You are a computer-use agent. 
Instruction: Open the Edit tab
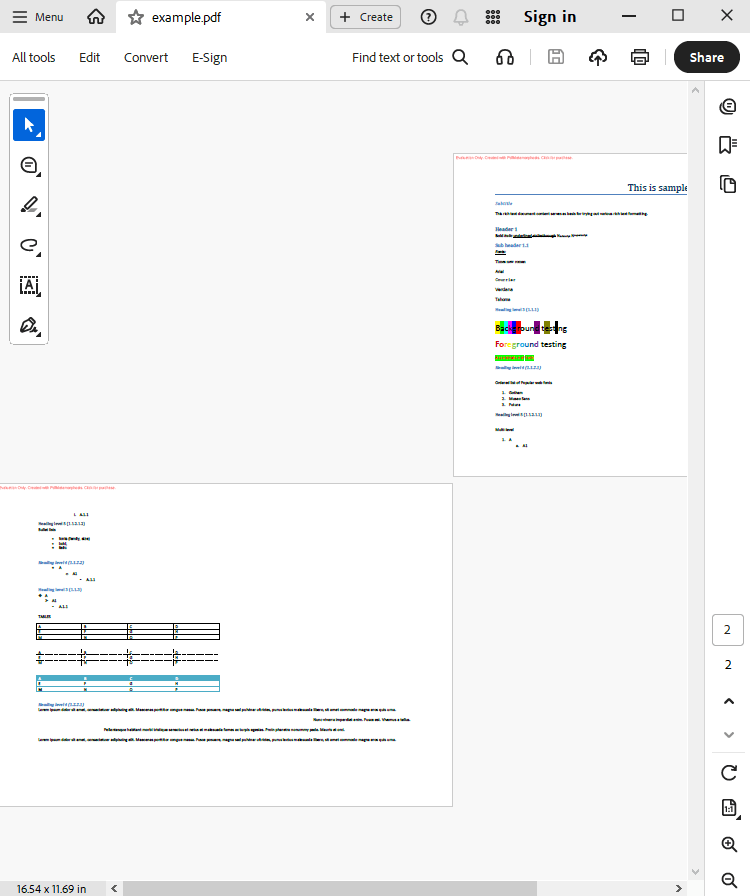click(x=89, y=58)
